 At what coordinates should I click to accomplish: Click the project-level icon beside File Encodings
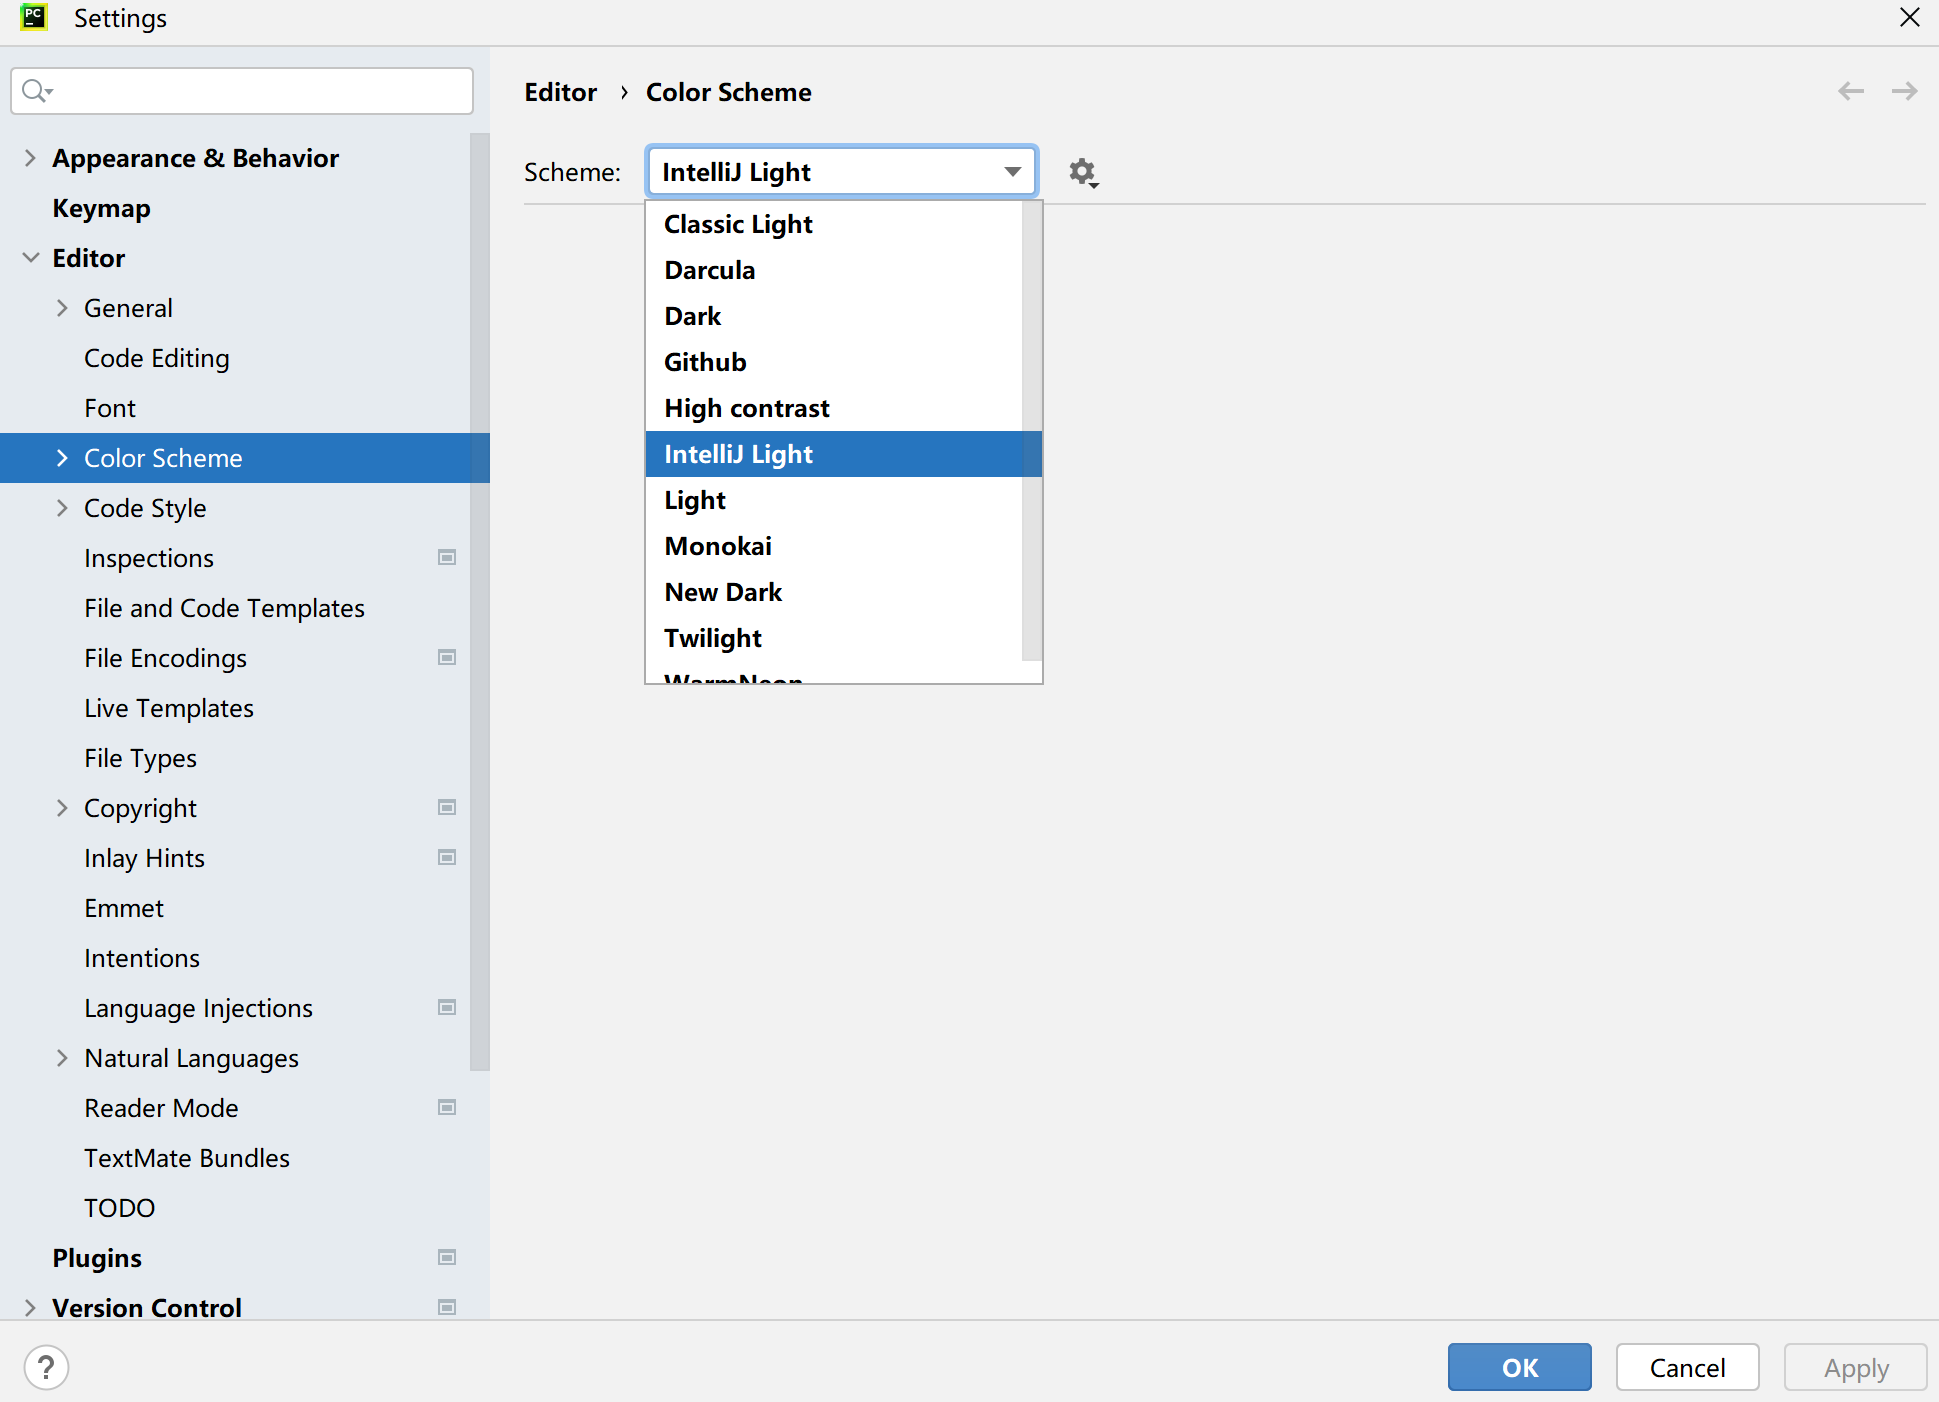tap(447, 657)
